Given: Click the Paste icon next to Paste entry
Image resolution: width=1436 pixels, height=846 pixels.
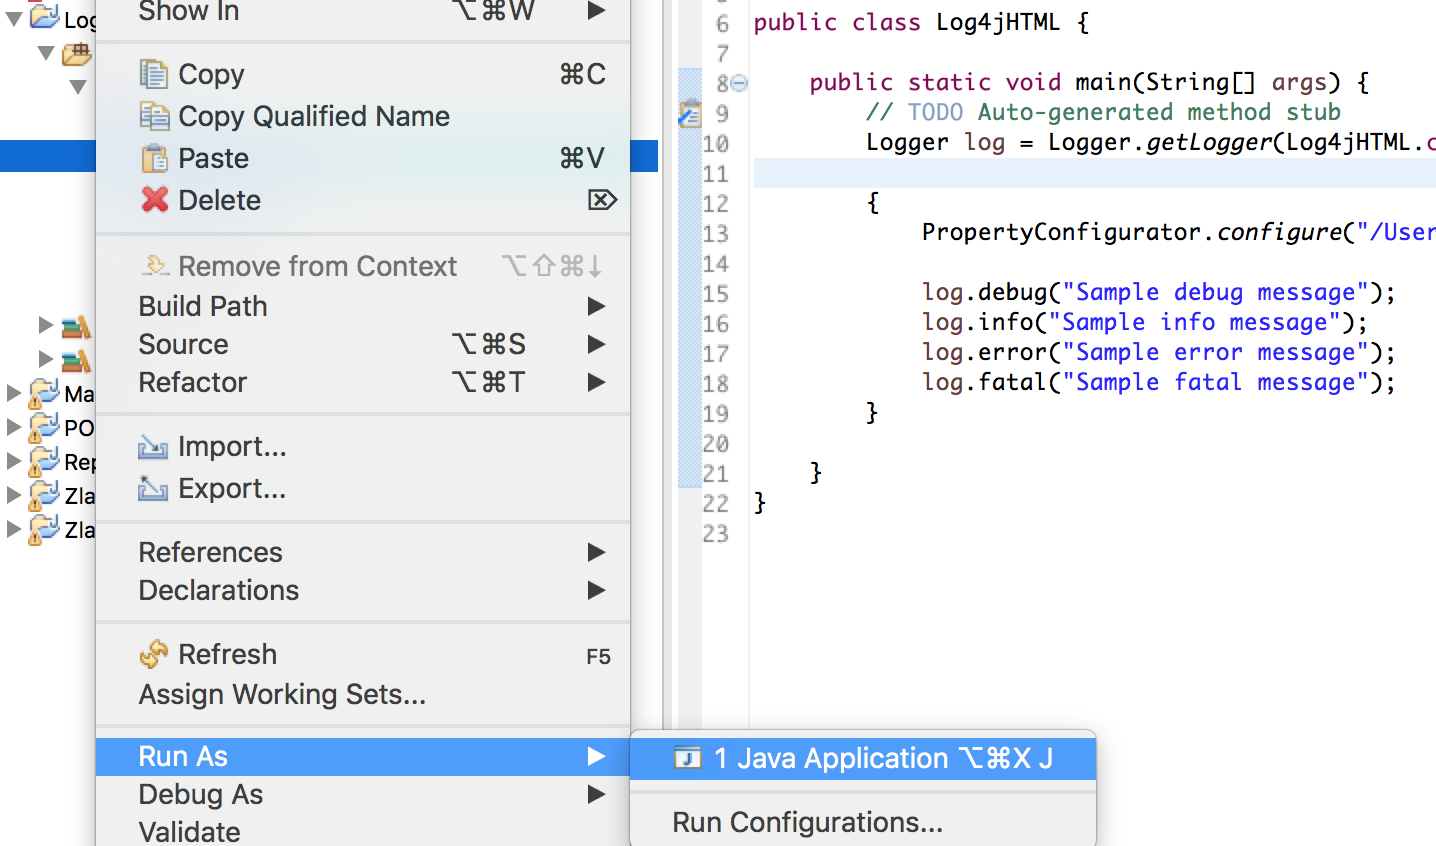Looking at the screenshot, I should pos(157,158).
